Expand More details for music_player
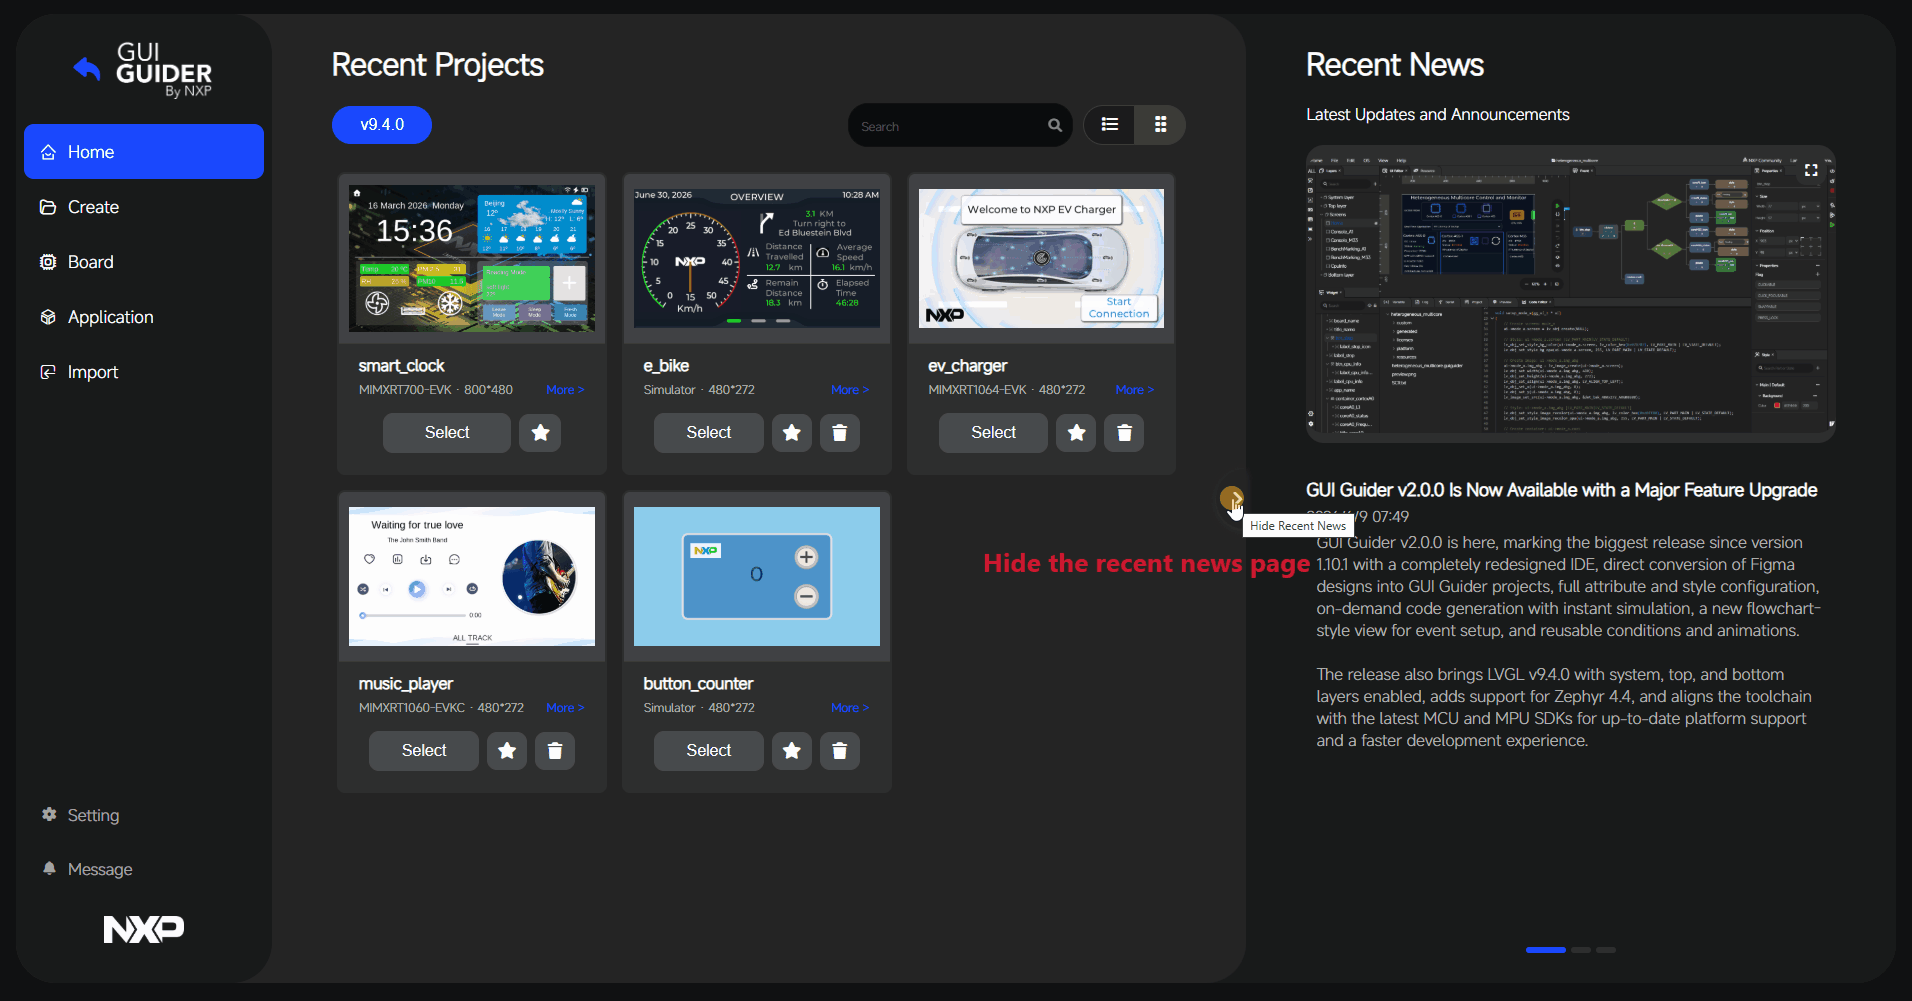 coord(565,708)
